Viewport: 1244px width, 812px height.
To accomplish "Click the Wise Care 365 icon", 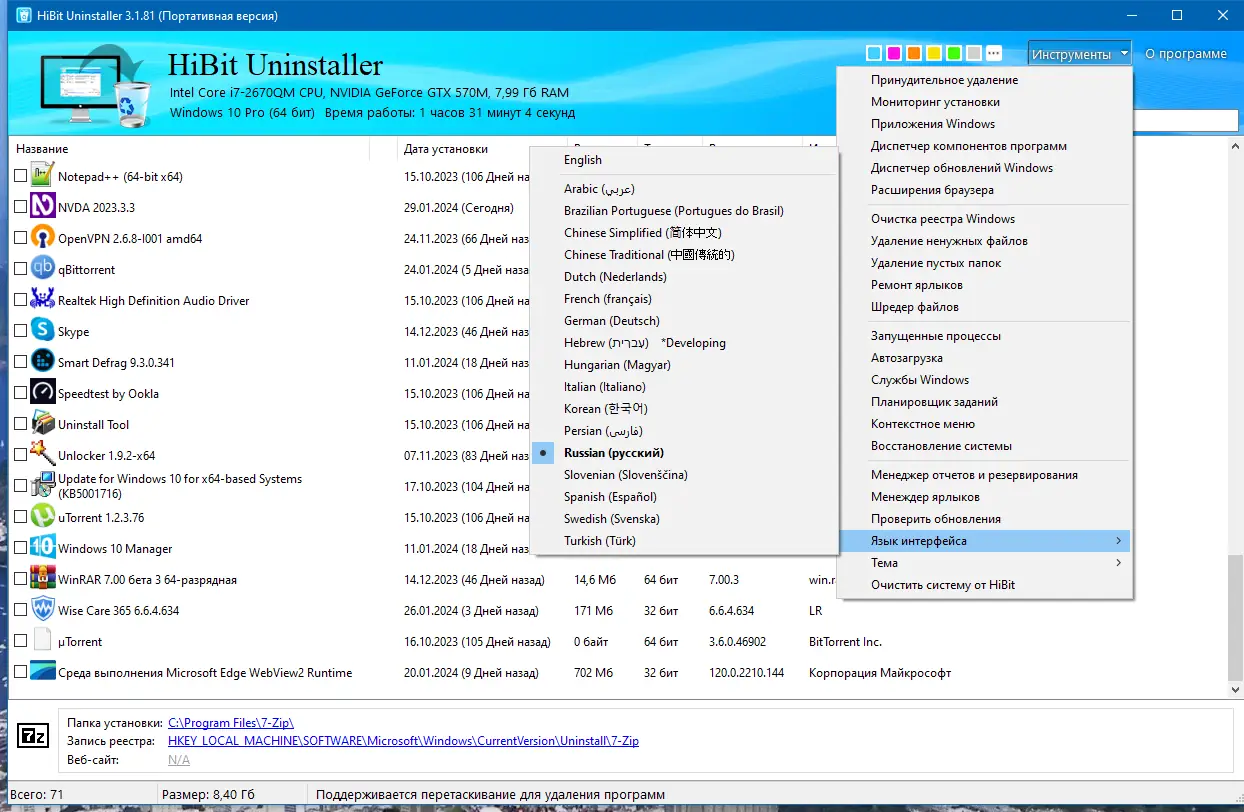I will pyautogui.click(x=42, y=610).
